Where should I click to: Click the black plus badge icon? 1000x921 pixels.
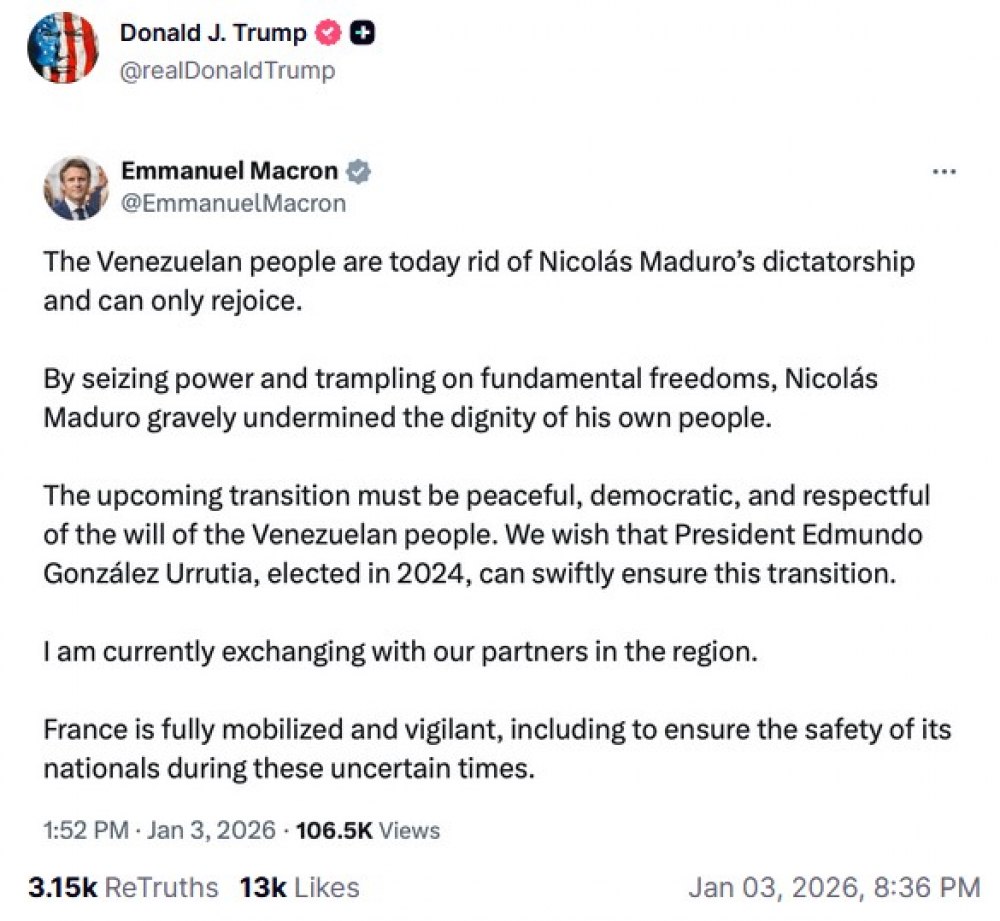364,33
